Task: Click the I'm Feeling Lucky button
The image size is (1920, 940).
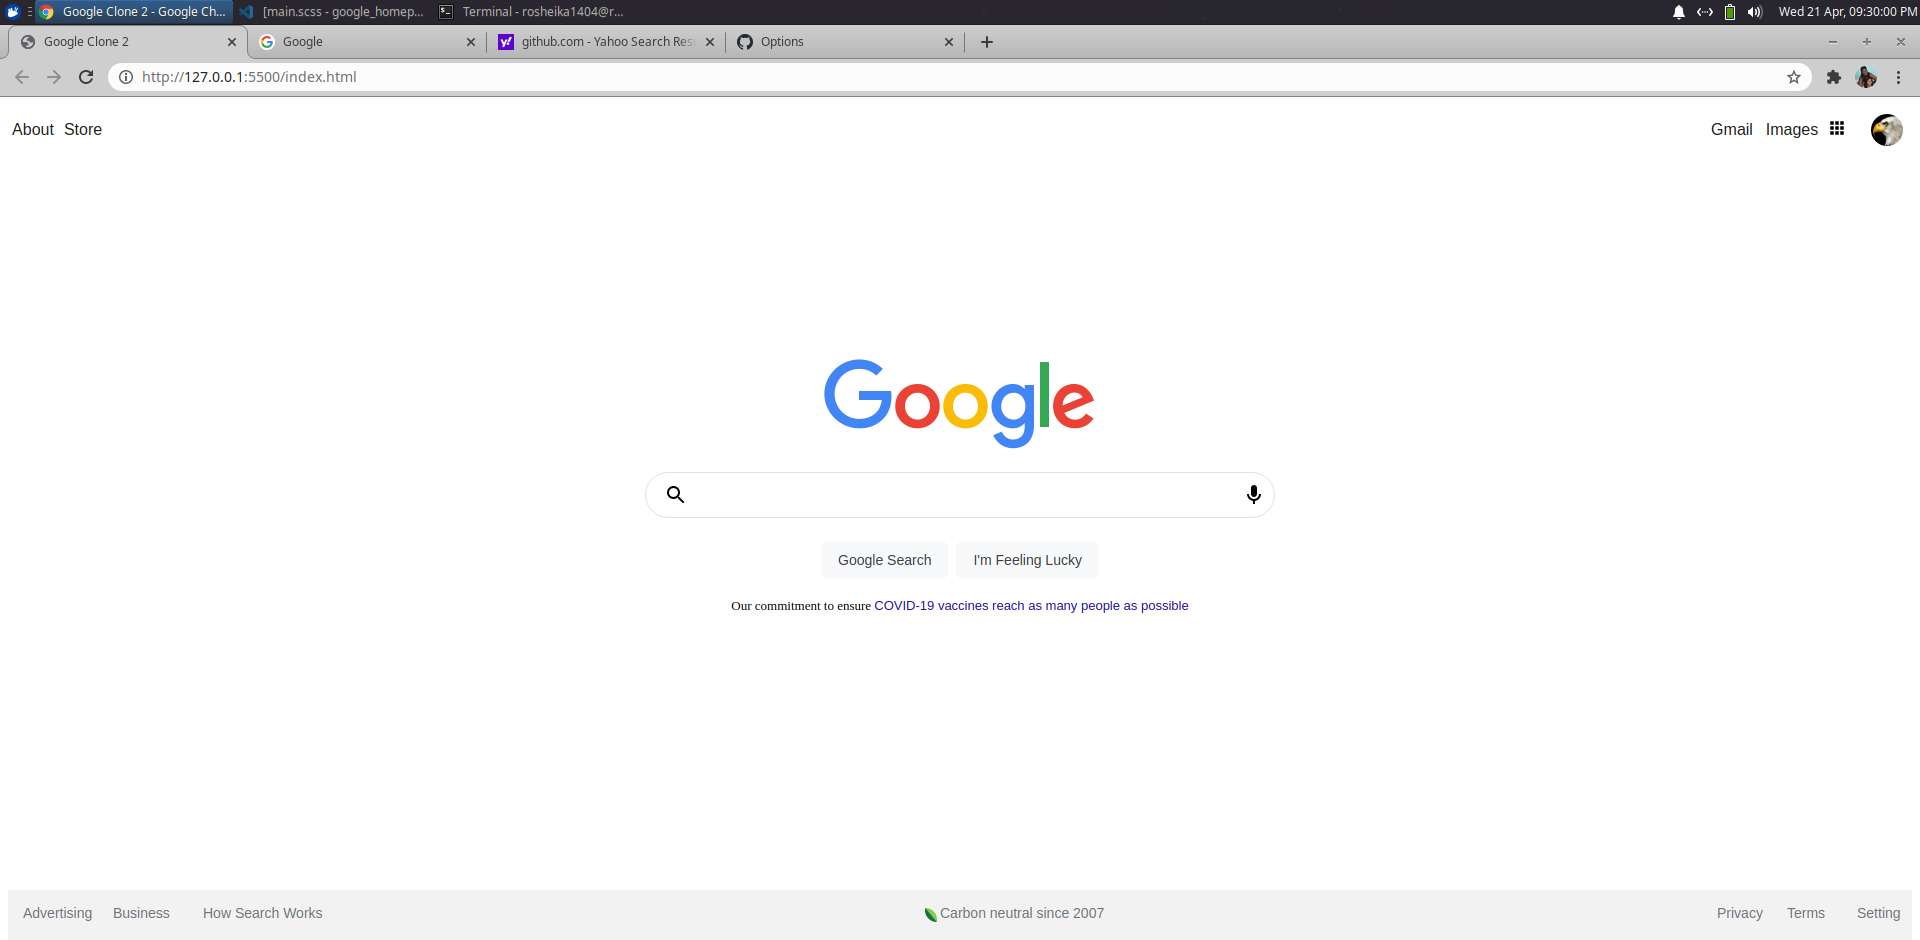Action: pos(1028,560)
